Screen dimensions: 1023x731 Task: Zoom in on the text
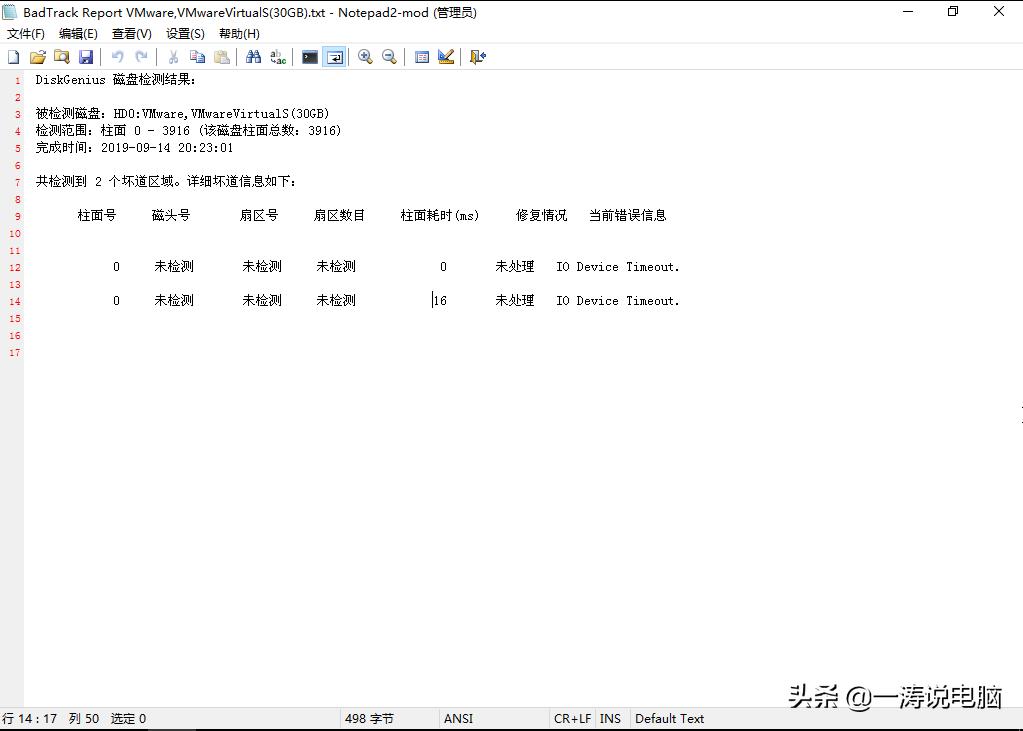365,57
